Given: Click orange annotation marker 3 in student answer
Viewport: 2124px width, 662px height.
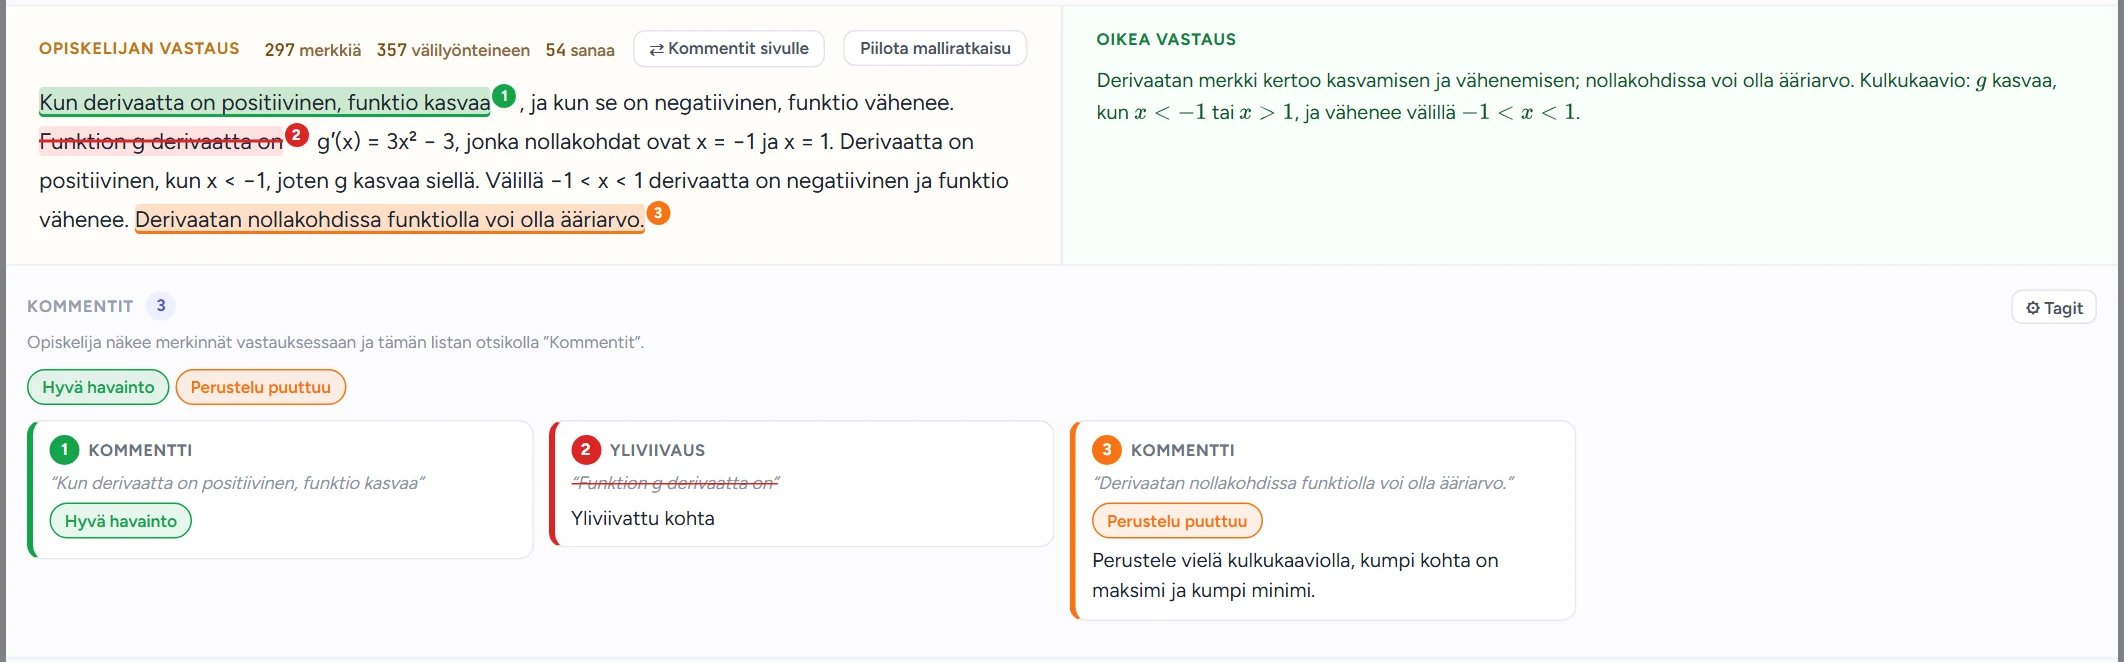Looking at the screenshot, I should (658, 213).
